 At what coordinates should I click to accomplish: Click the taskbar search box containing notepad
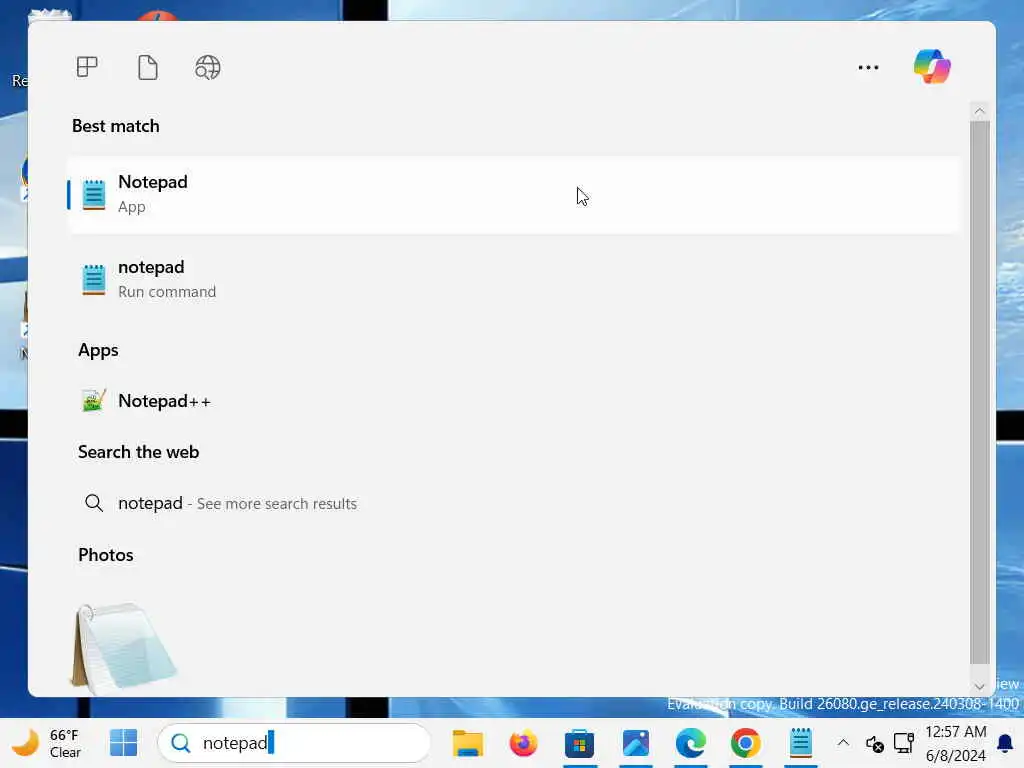(294, 743)
